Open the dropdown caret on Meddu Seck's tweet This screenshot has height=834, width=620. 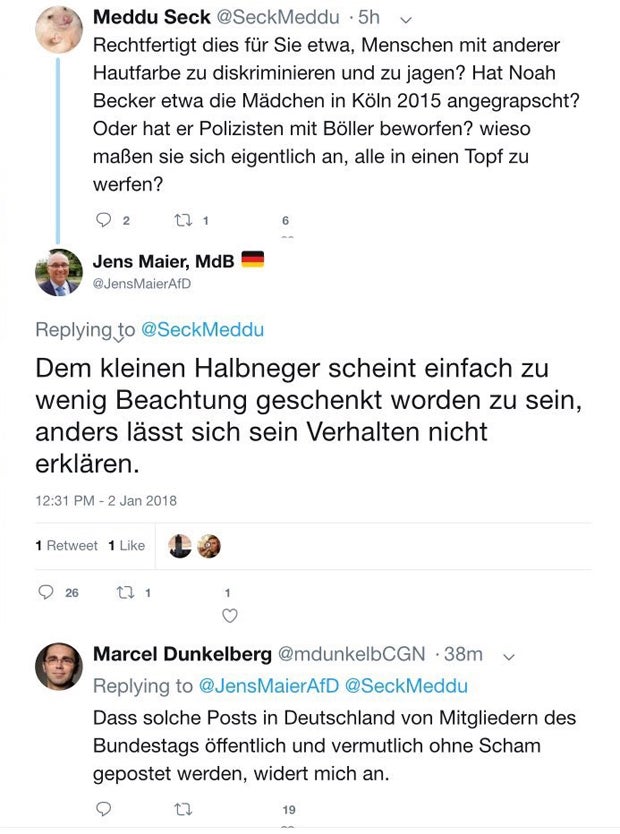(x=404, y=17)
